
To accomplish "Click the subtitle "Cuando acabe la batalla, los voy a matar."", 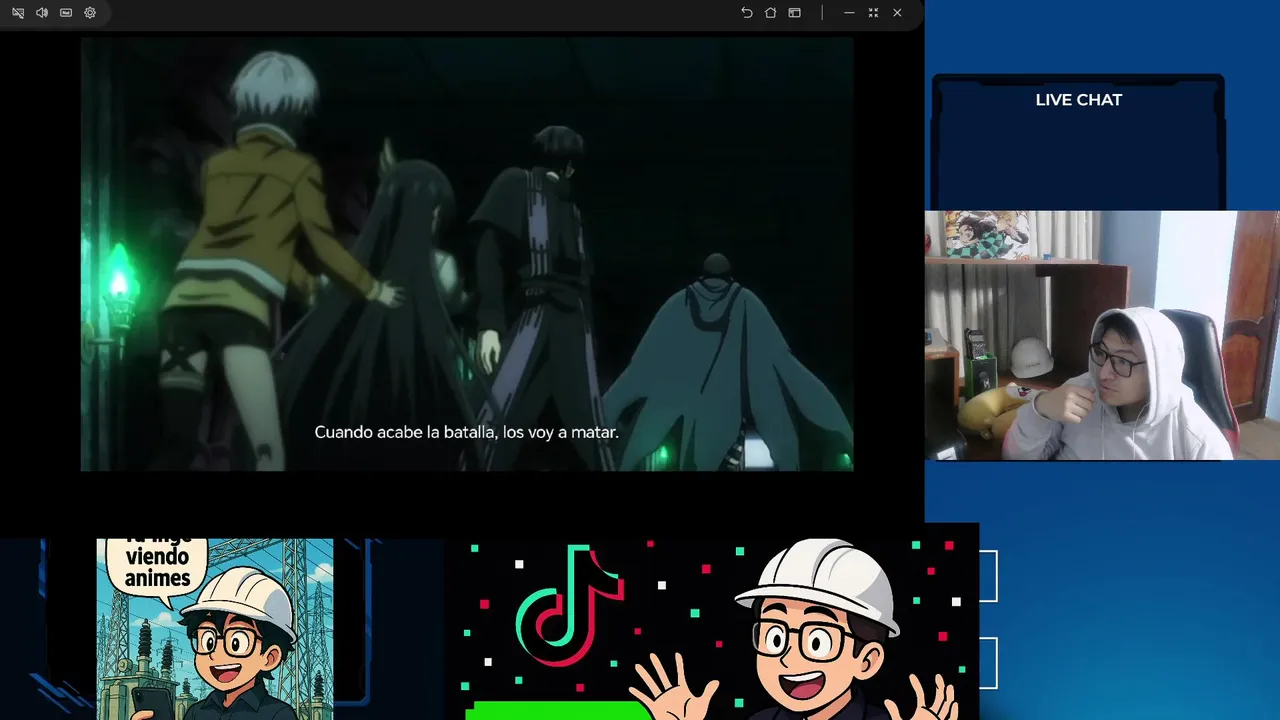I will click(467, 432).
